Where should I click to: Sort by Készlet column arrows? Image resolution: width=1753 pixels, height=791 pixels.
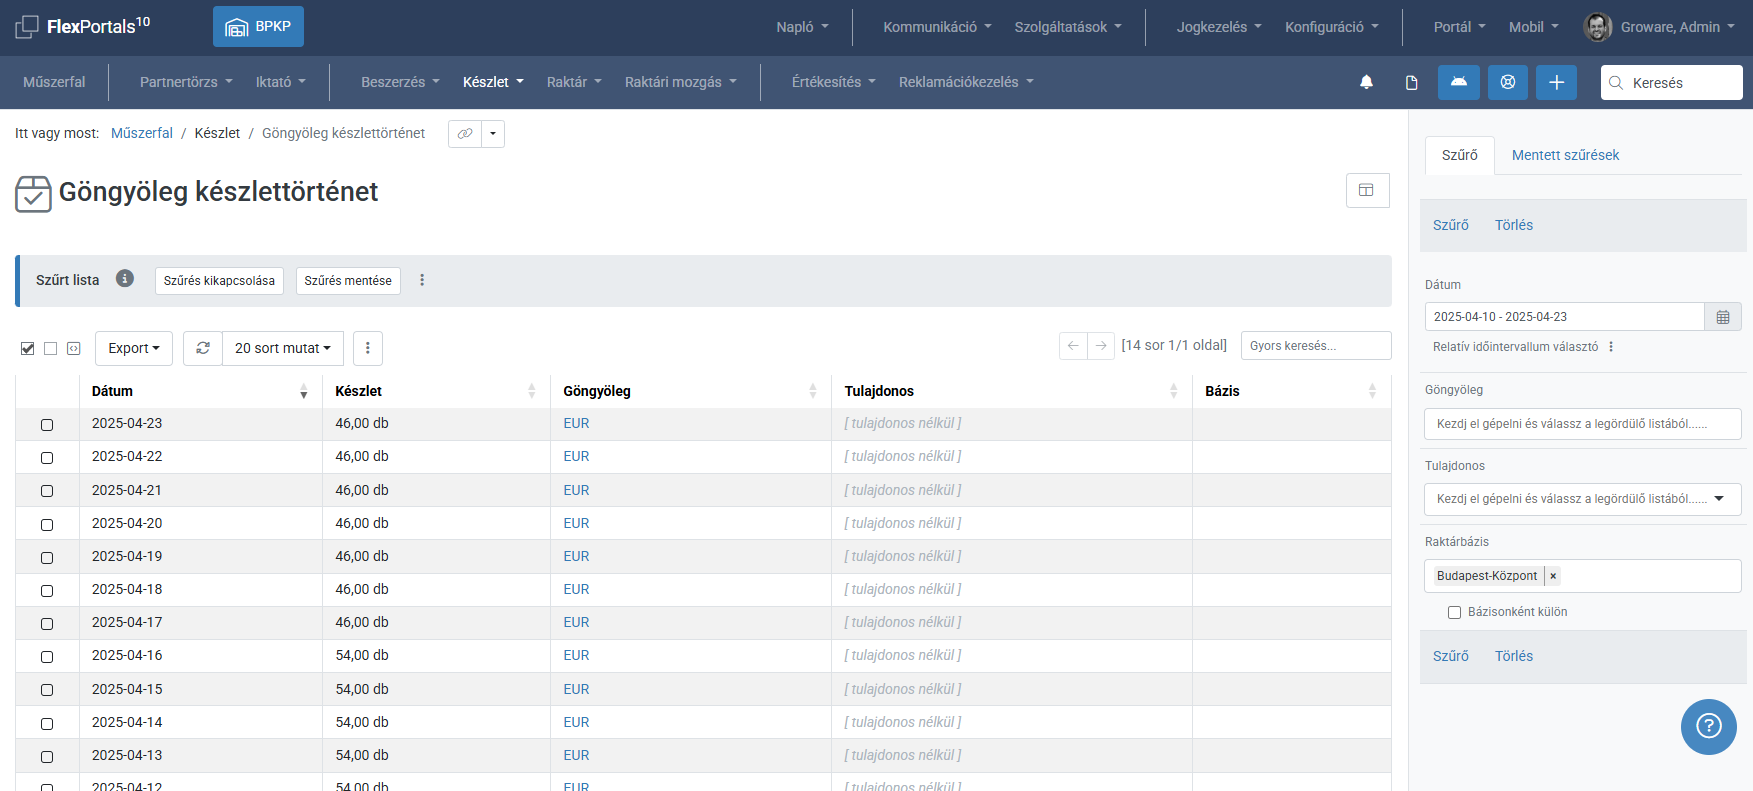[x=531, y=391]
